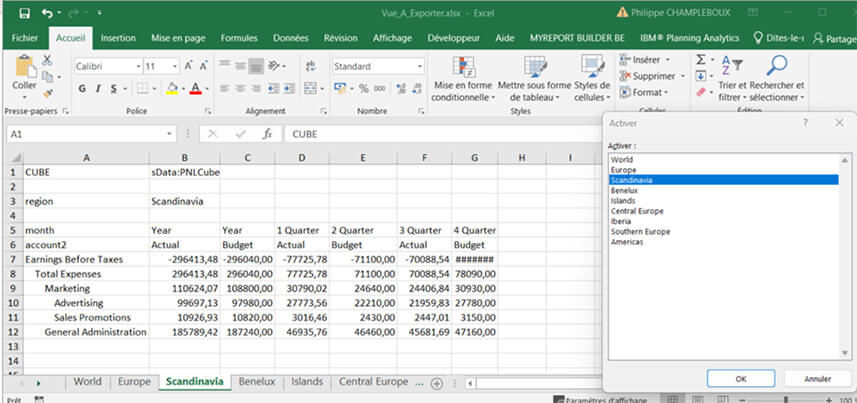Open Mise en forme conditionnelle menu
The width and height of the screenshot is (857, 403).
tap(463, 79)
